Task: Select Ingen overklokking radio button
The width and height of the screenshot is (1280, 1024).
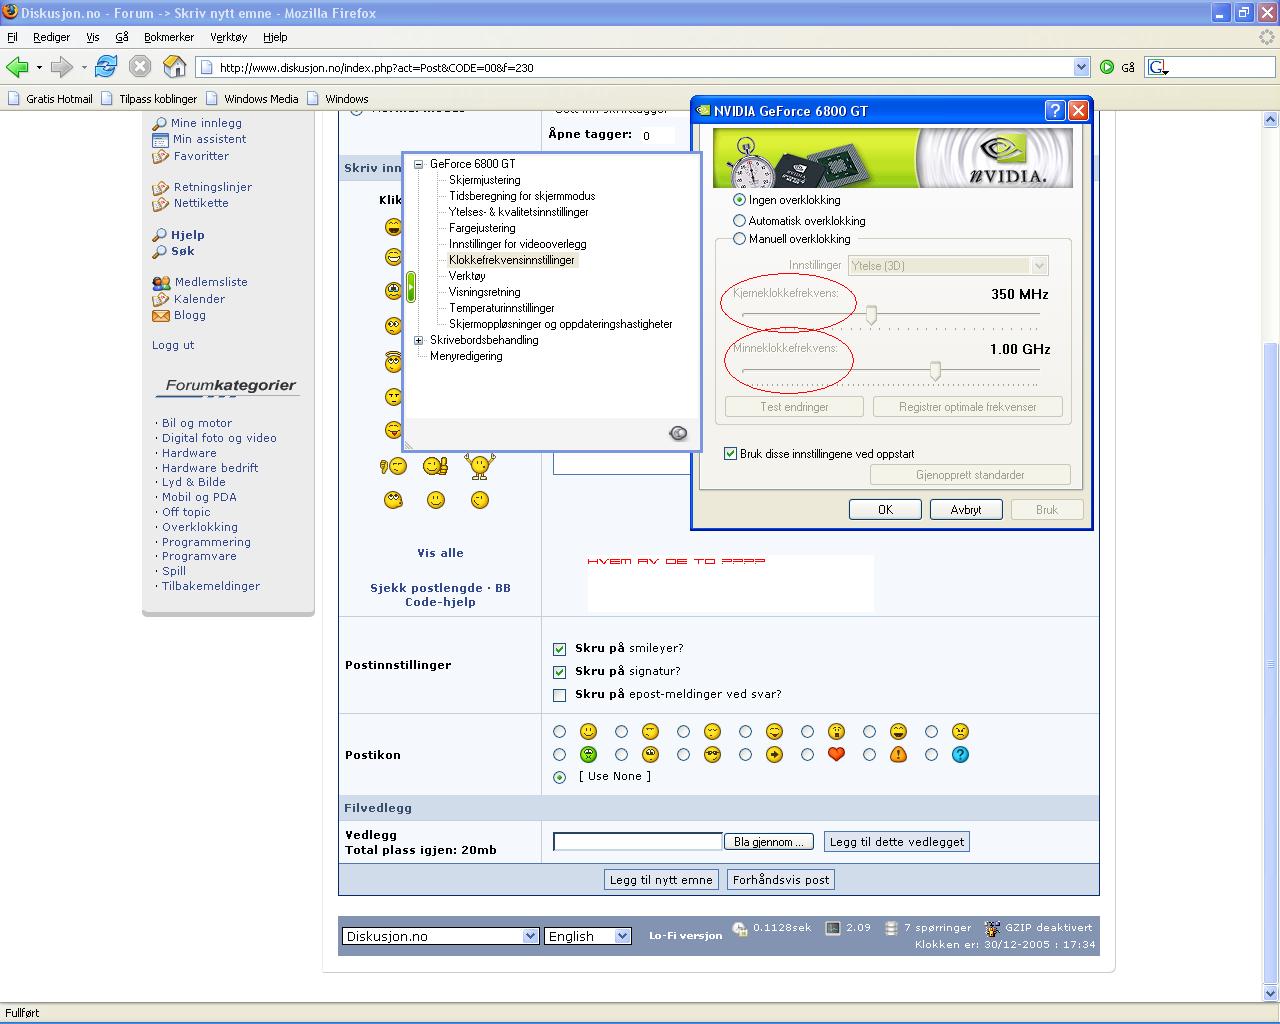Action: (x=739, y=200)
